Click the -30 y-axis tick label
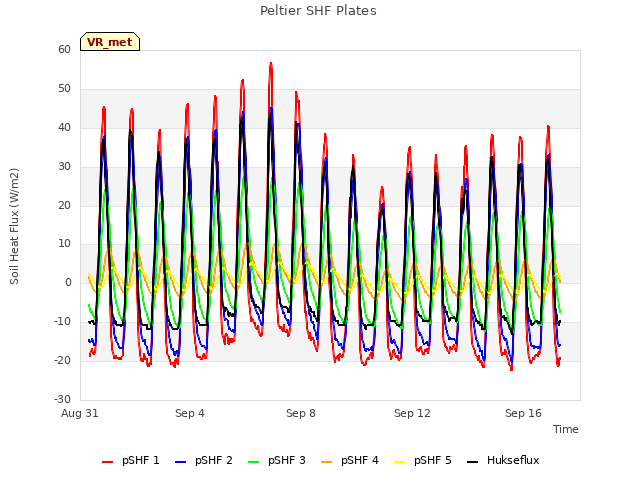Image resolution: width=640 pixels, height=480 pixels. tap(62, 399)
